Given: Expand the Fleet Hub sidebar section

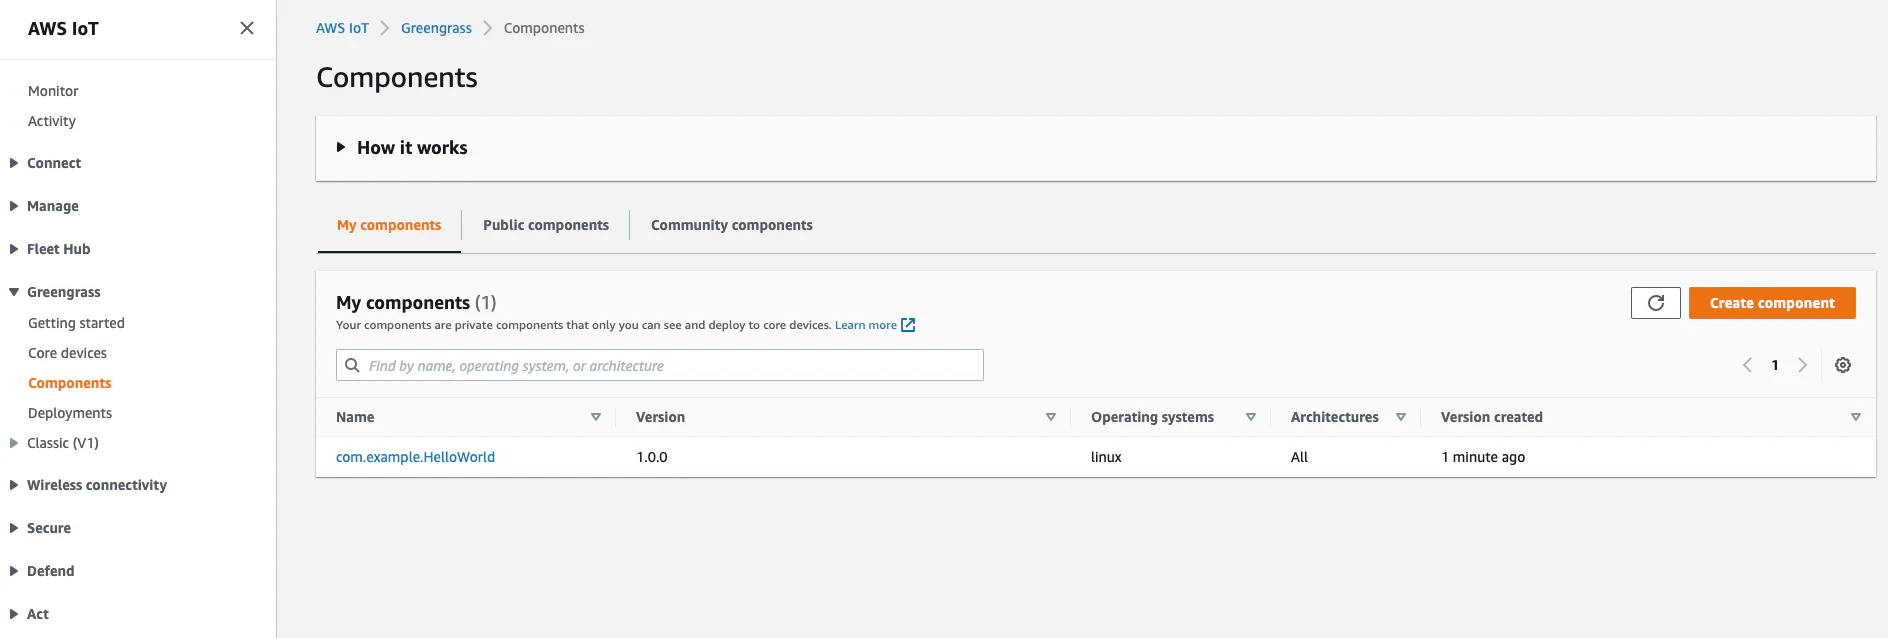Looking at the screenshot, I should (14, 249).
